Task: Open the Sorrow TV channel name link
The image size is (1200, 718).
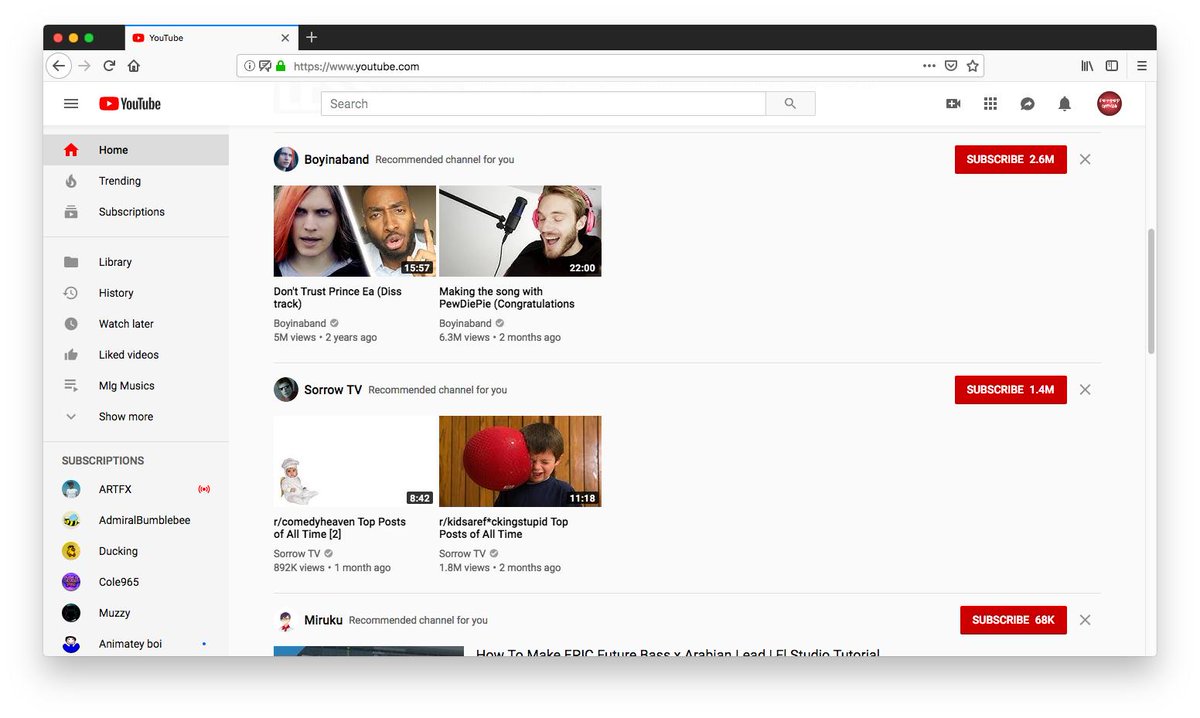Action: [333, 390]
